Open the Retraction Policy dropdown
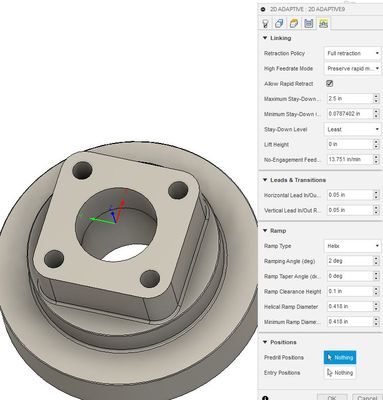Image resolution: width=383 pixels, height=400 pixels. pyautogui.click(x=352, y=53)
